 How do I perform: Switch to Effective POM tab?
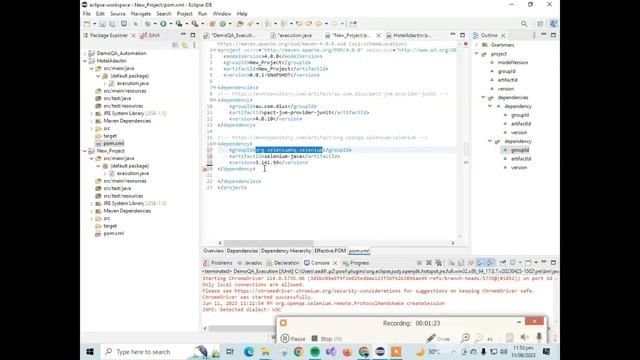pos(330,251)
